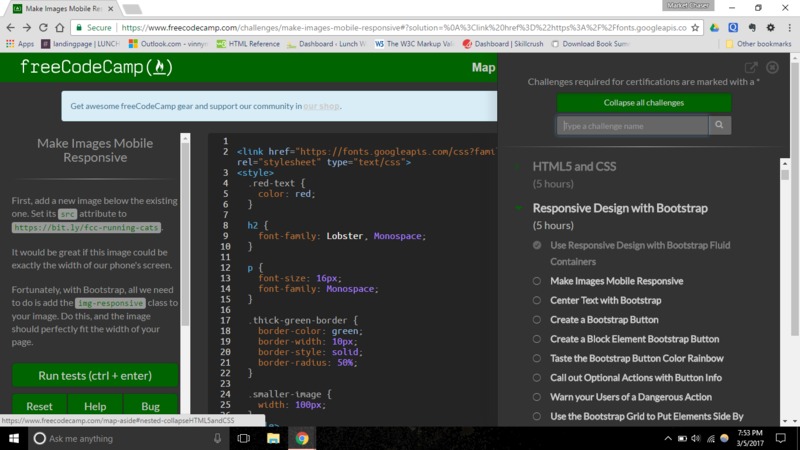800x450 pixels.
Task: Close the challenge map panel
Action: coord(774,68)
